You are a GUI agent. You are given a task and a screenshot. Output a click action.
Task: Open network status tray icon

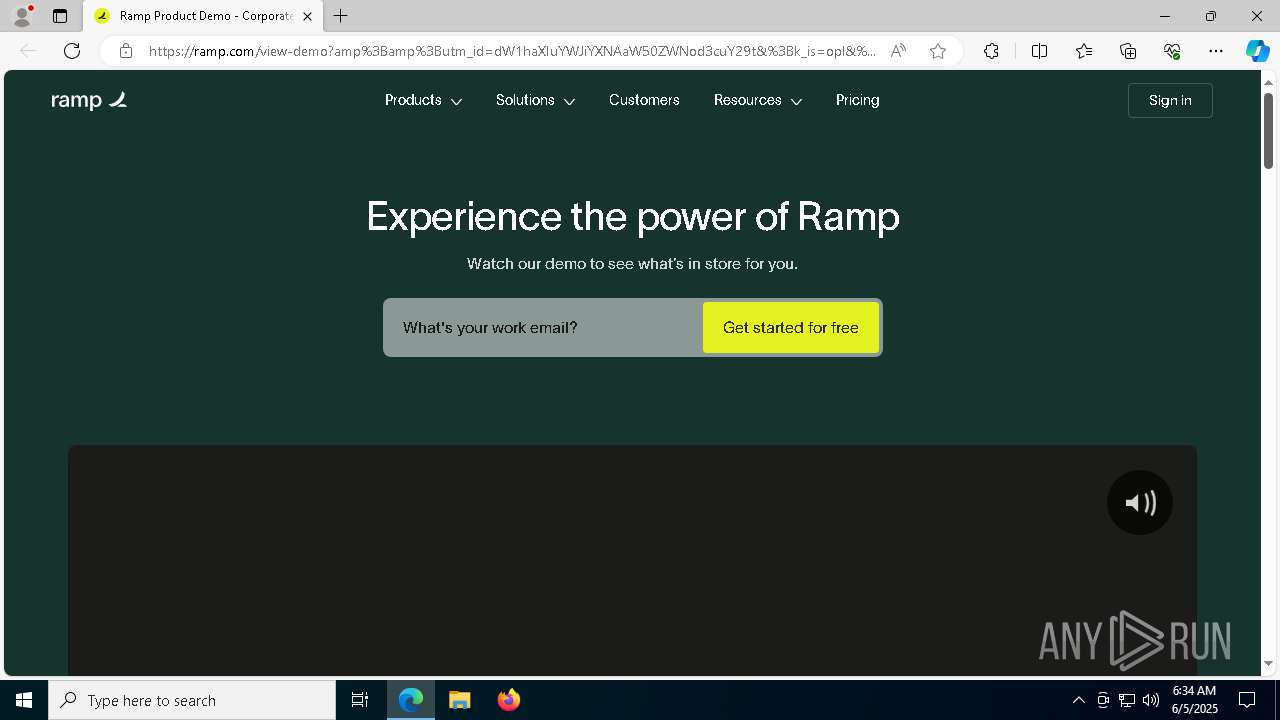point(1127,700)
